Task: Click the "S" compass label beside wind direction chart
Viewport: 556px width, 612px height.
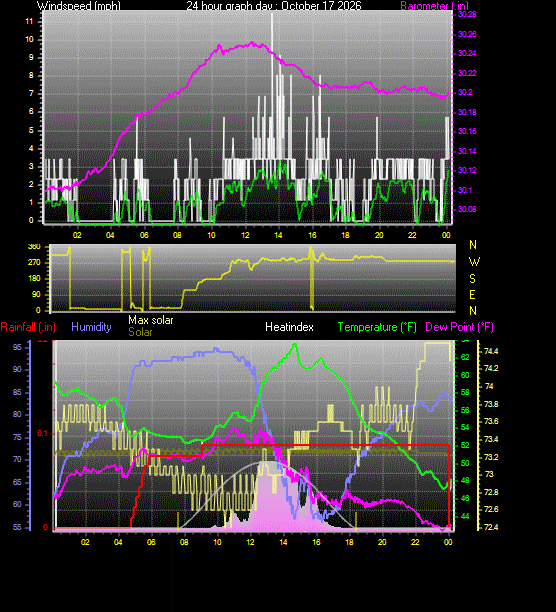Action: click(473, 279)
